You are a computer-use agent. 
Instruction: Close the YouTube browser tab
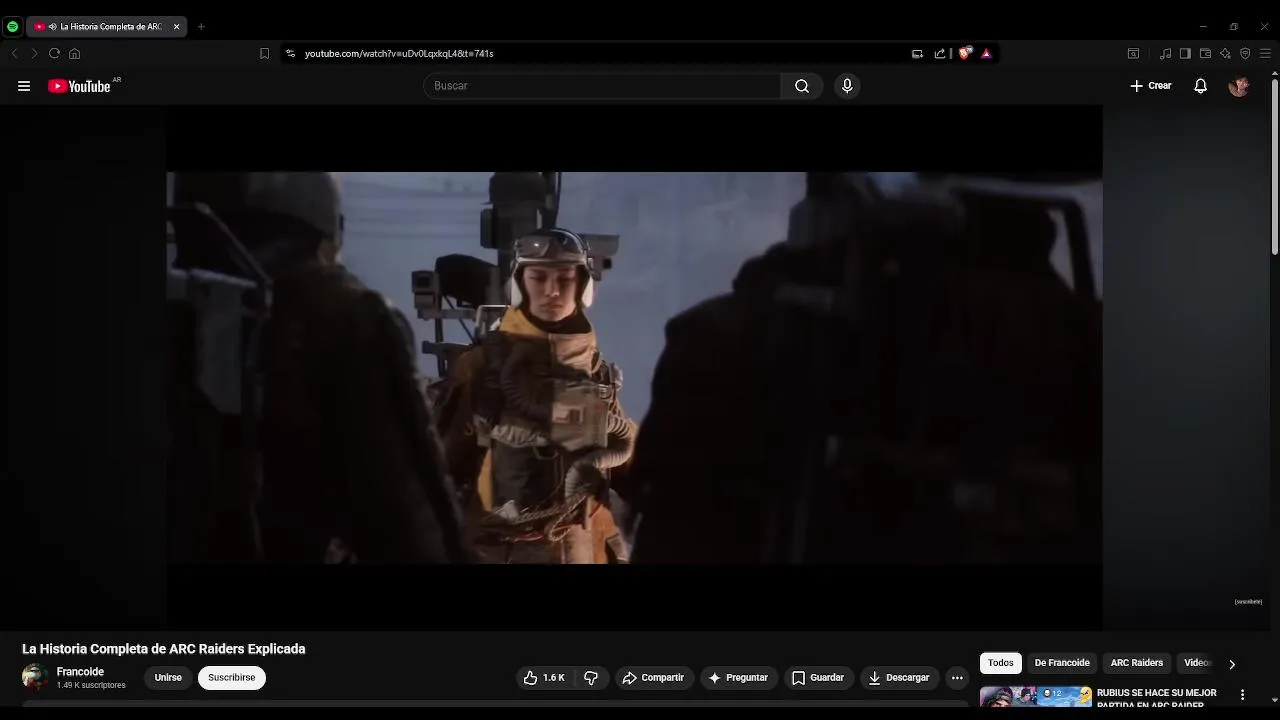tap(176, 27)
